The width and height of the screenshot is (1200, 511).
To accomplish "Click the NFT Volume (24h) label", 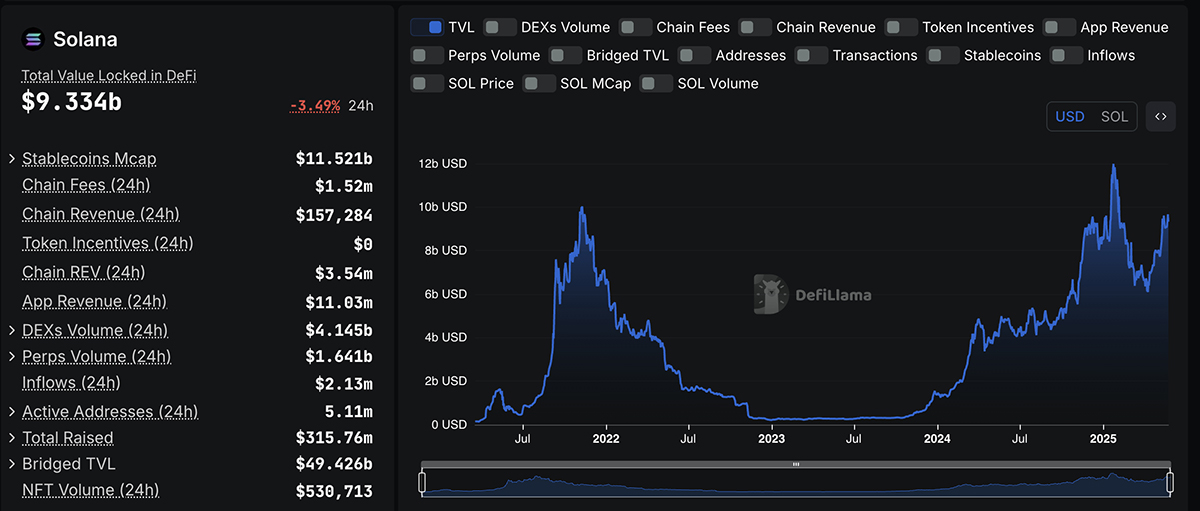I will pos(91,490).
